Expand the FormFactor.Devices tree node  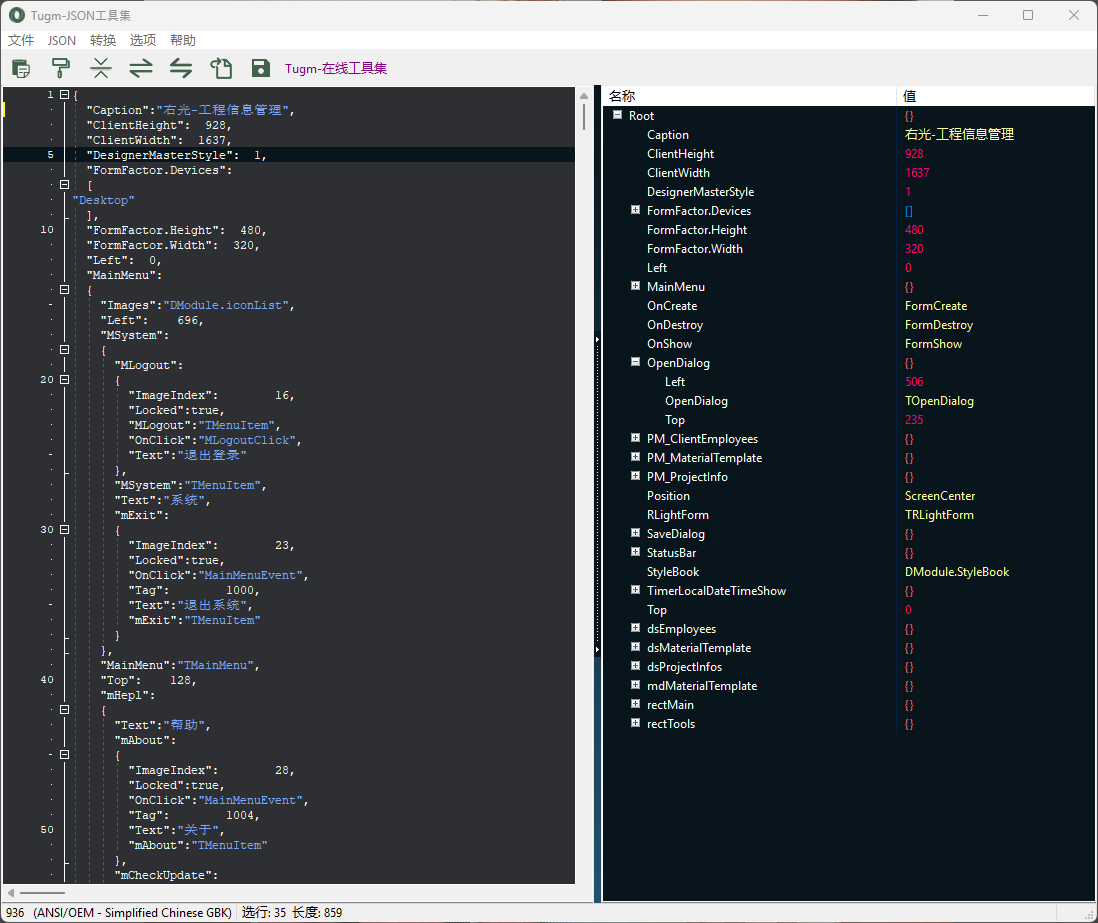(x=635, y=210)
